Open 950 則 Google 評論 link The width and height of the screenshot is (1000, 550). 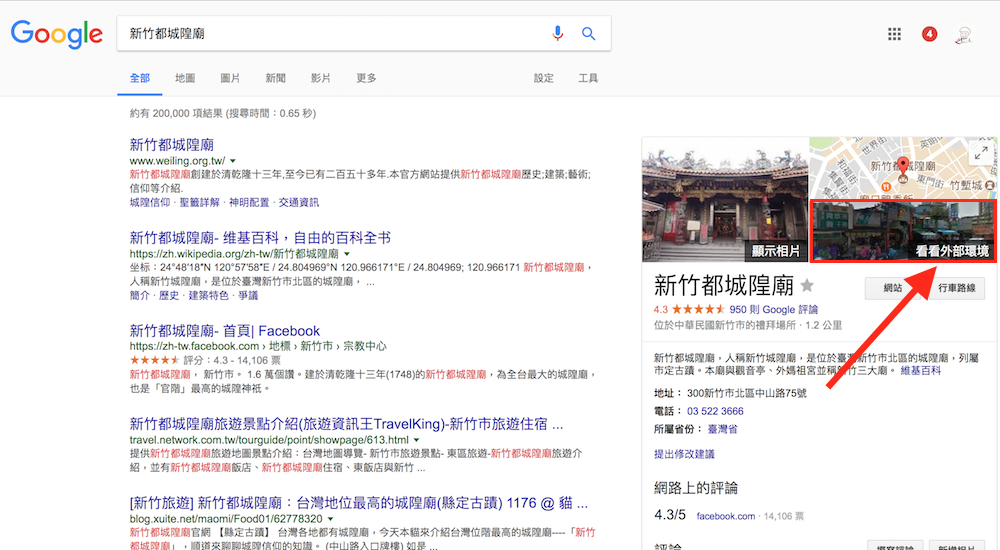(x=774, y=309)
